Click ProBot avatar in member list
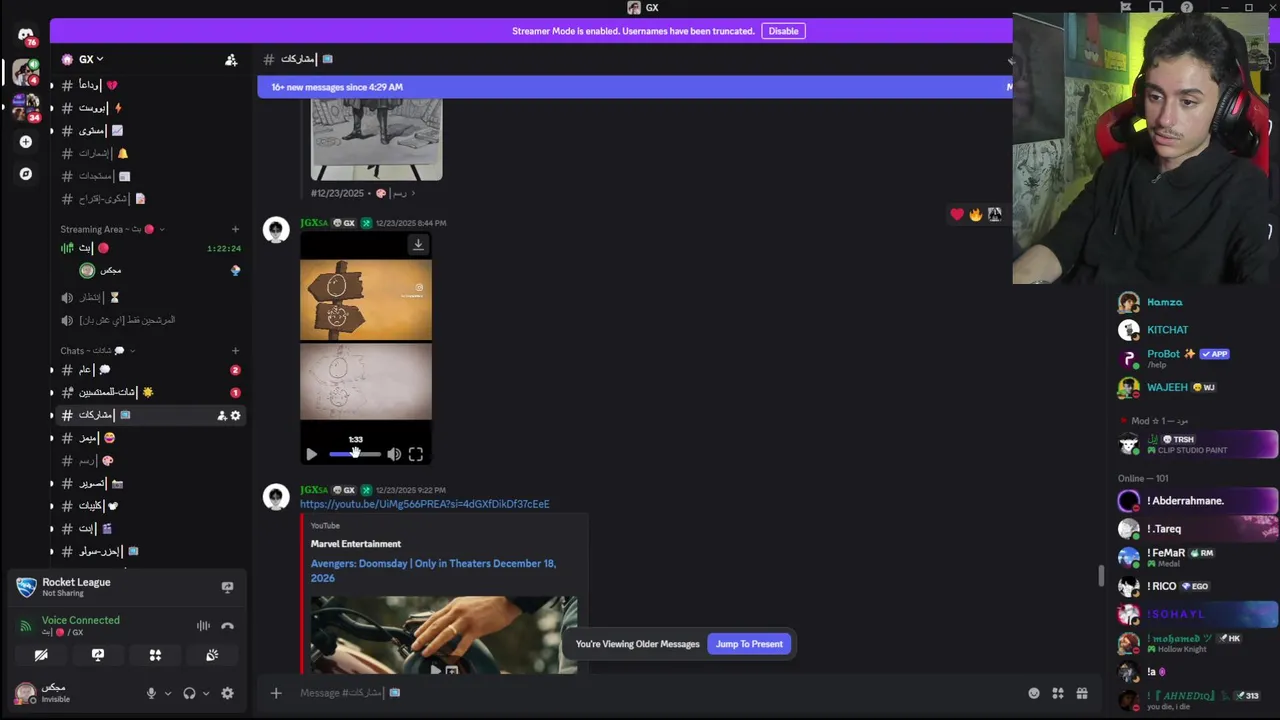The height and width of the screenshot is (720, 1280). 1129,358
